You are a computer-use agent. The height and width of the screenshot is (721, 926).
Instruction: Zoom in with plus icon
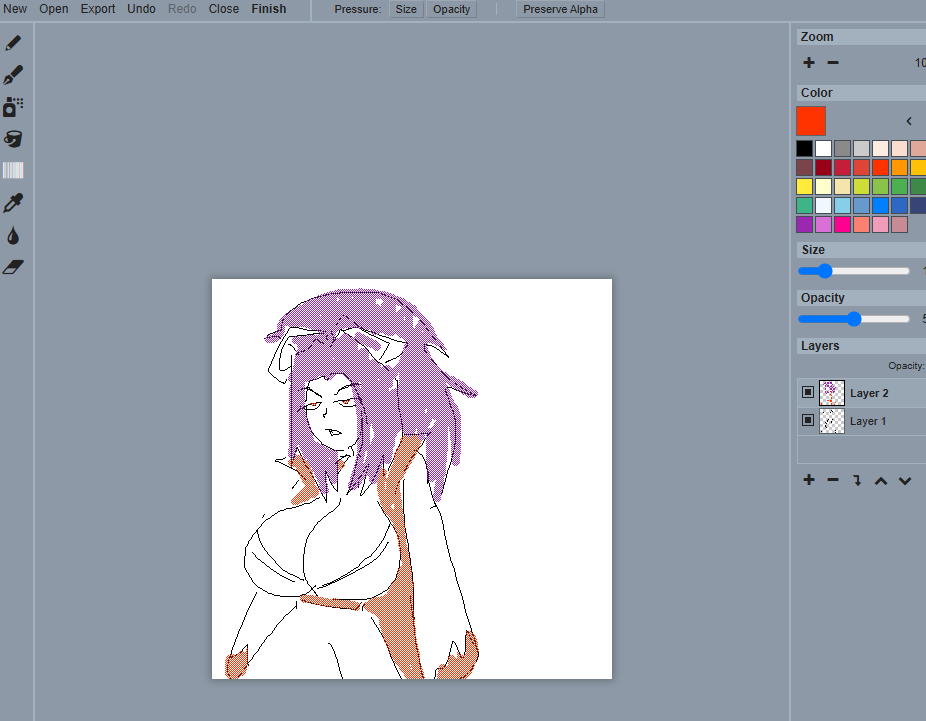(x=809, y=63)
